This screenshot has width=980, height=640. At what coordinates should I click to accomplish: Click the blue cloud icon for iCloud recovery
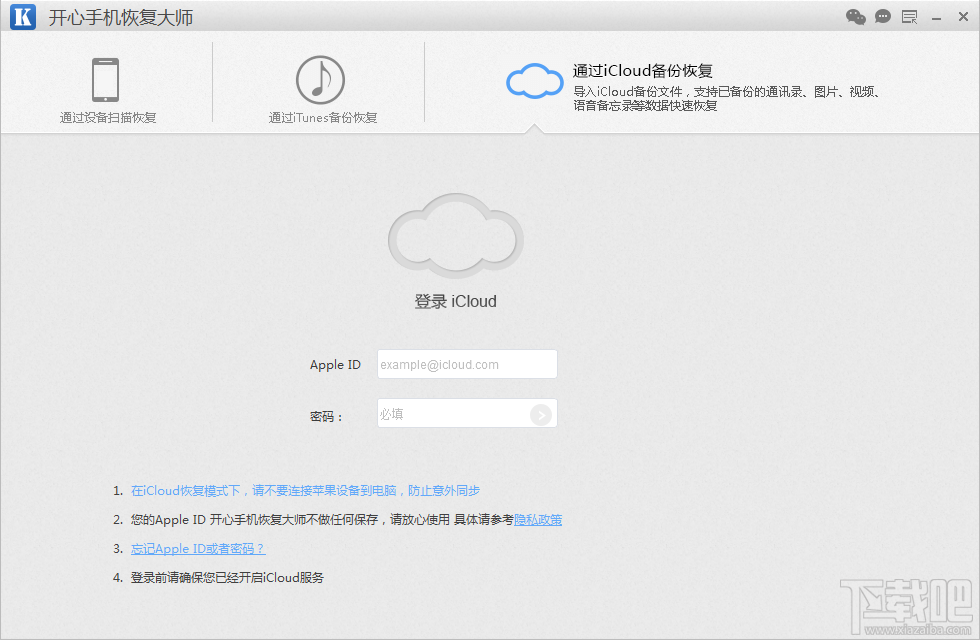pos(534,79)
